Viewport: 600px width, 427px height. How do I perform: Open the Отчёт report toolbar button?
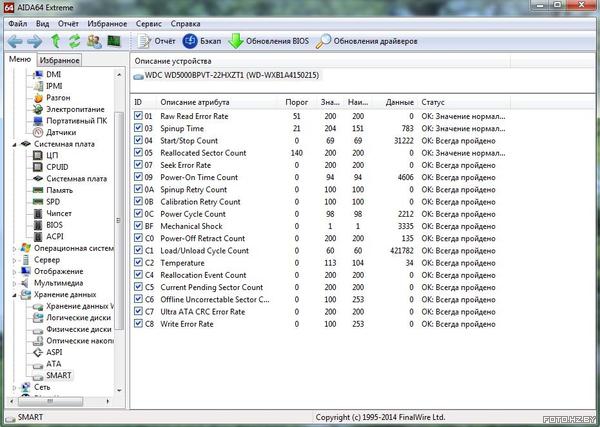coord(157,41)
